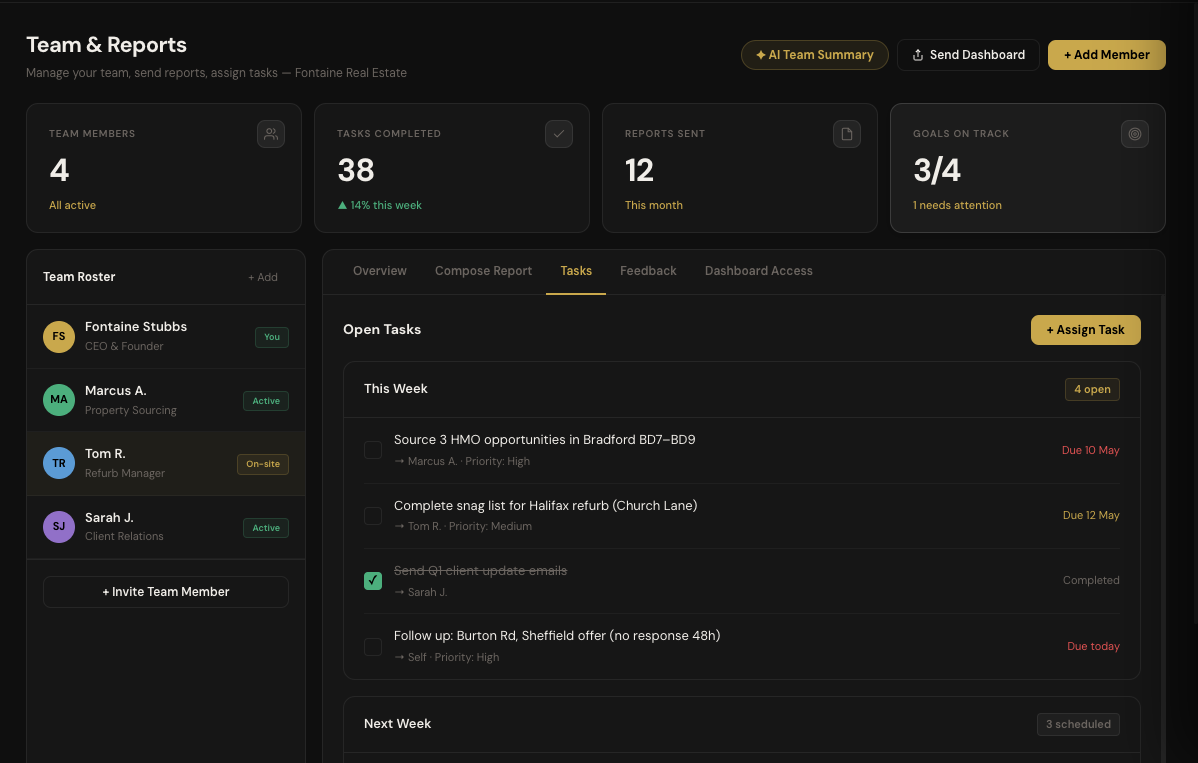
Task: Click the + Add link in Team Roster
Action: (x=263, y=277)
